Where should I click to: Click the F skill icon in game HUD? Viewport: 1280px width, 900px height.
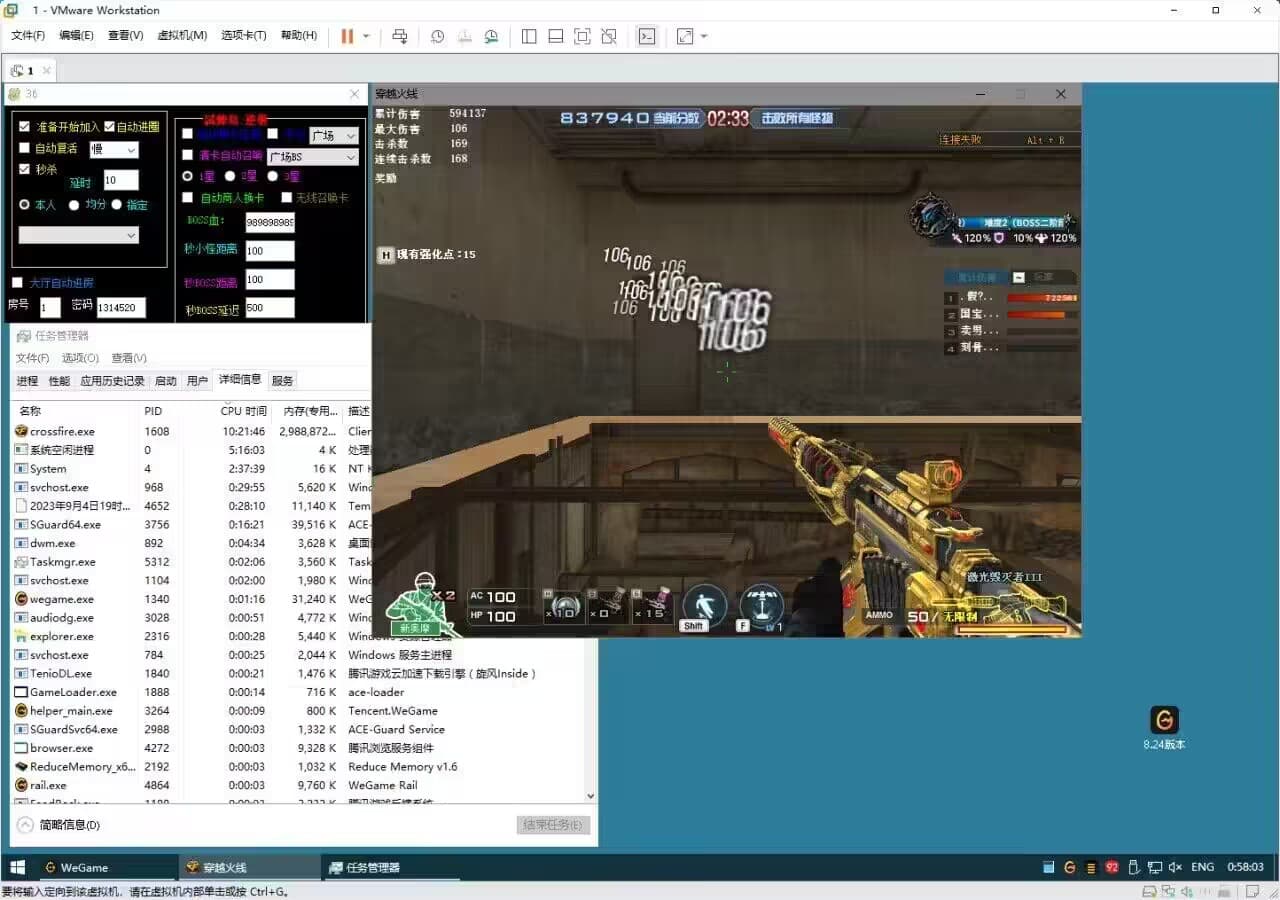pyautogui.click(x=762, y=607)
